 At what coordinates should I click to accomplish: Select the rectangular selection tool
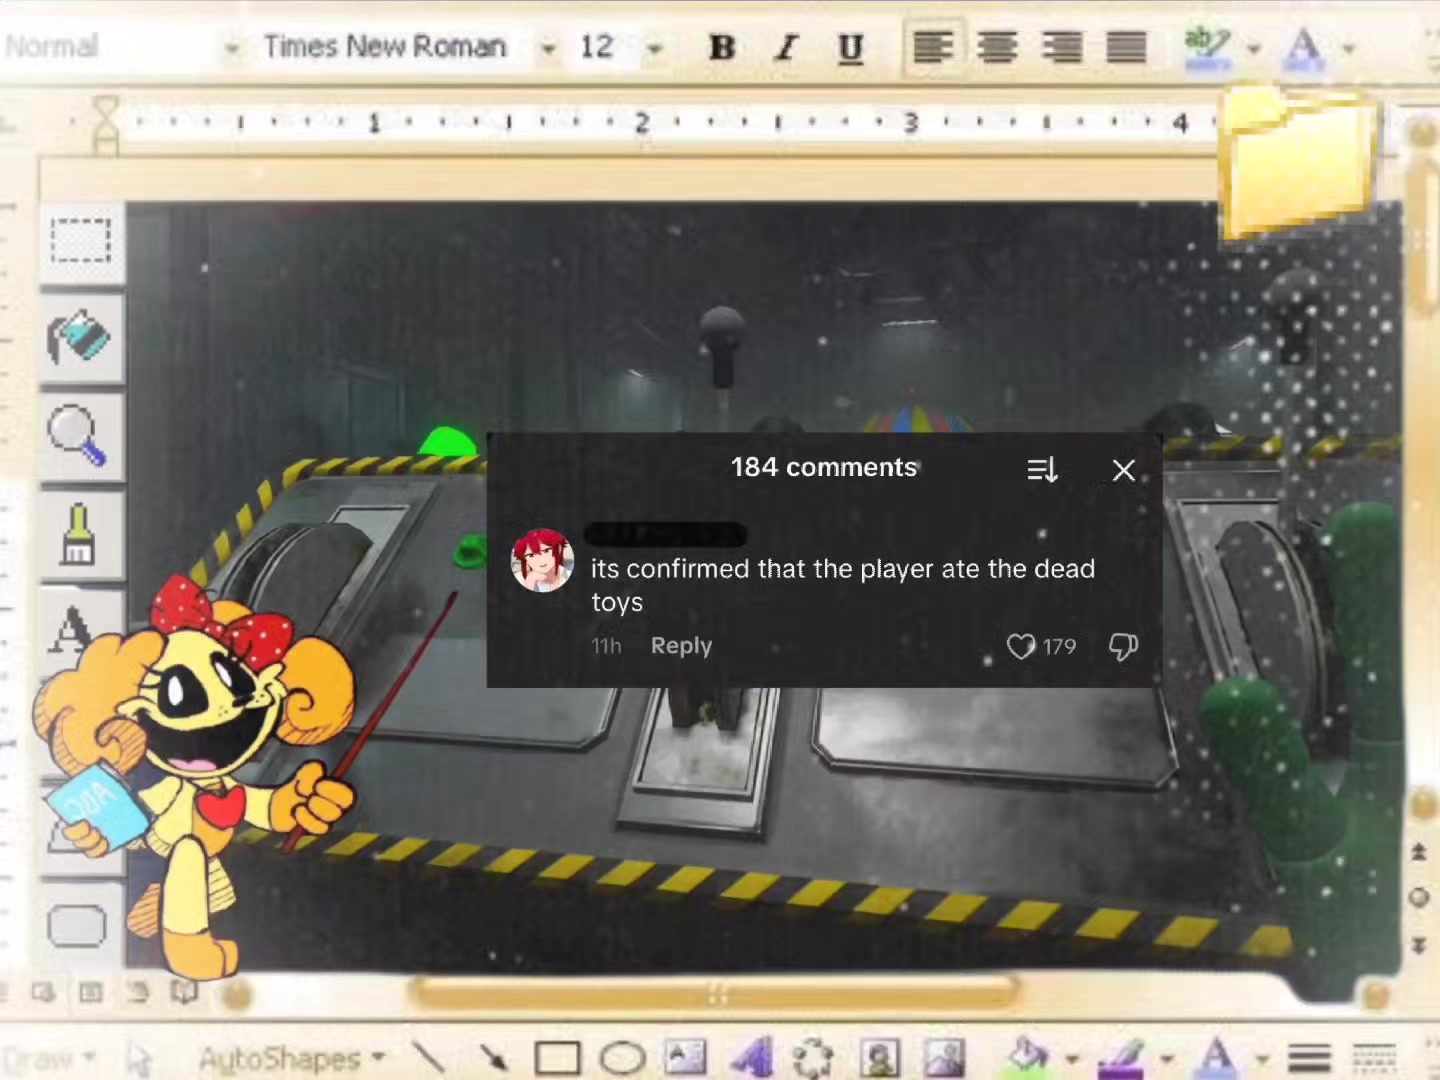[x=81, y=243]
